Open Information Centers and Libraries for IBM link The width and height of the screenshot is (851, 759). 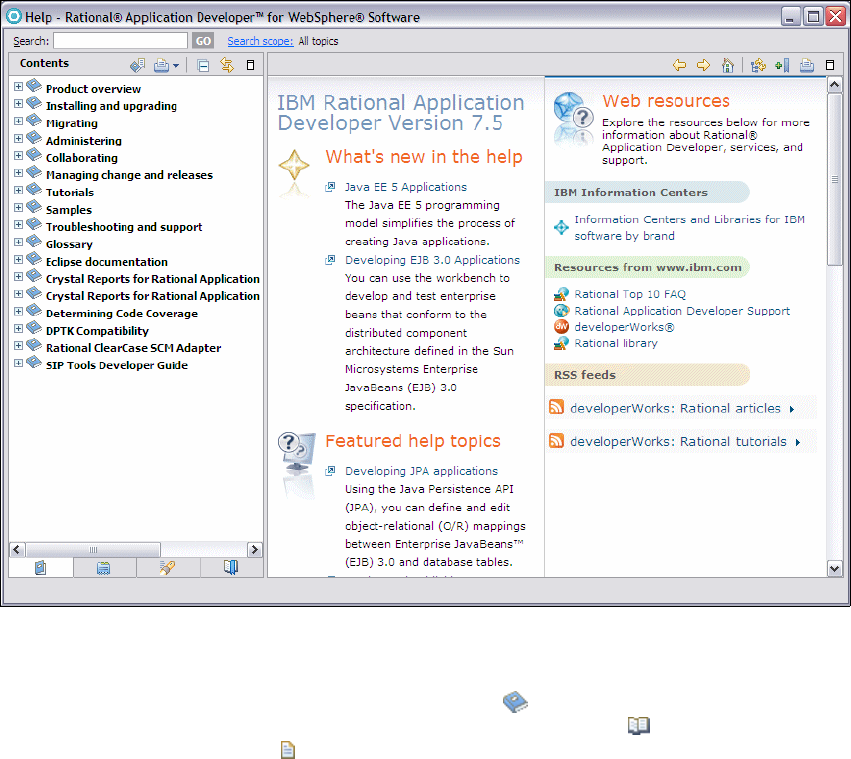(689, 227)
